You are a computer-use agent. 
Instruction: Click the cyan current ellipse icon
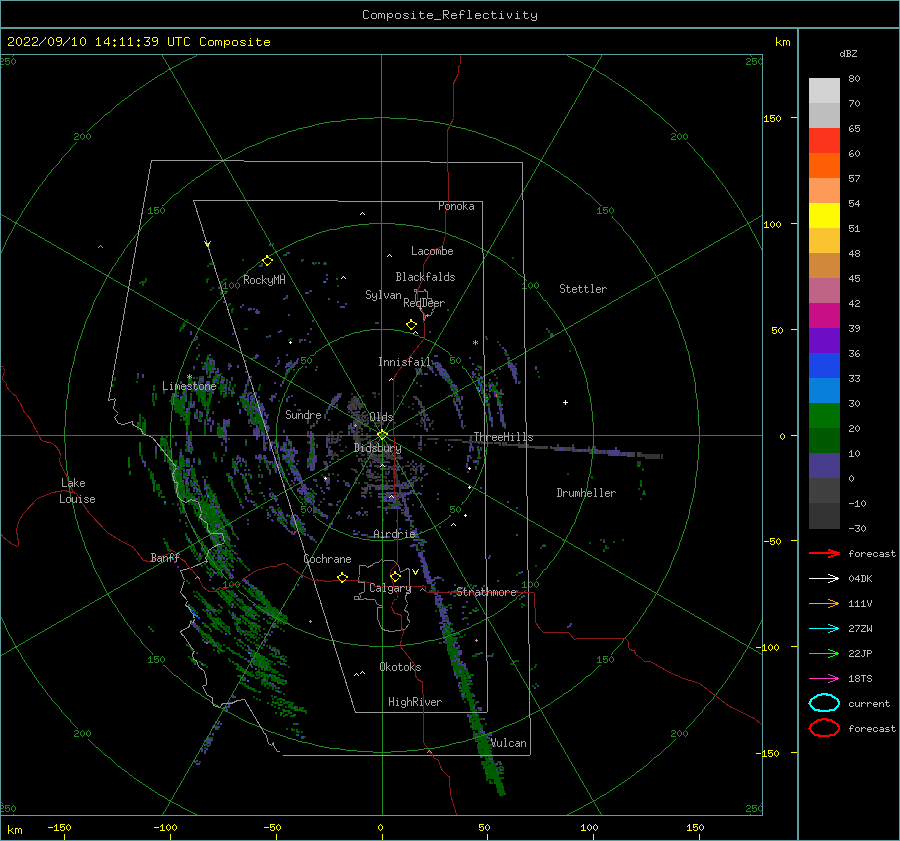pos(824,703)
